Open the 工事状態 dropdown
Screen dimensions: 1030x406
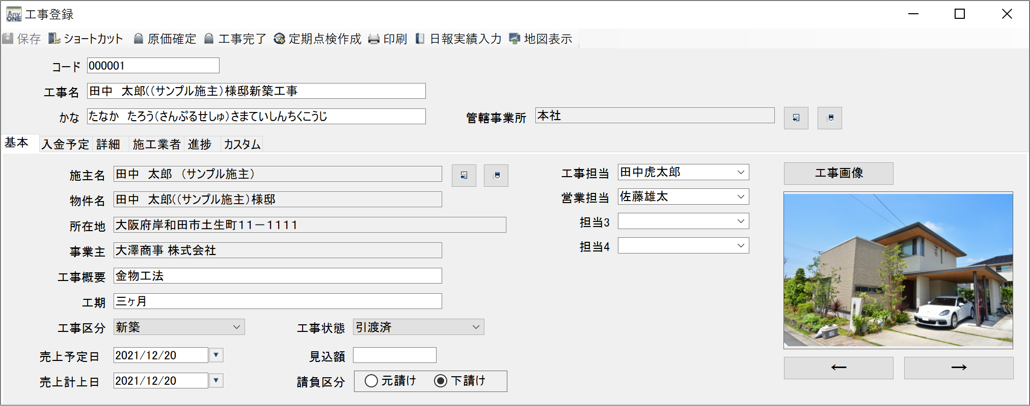(476, 327)
